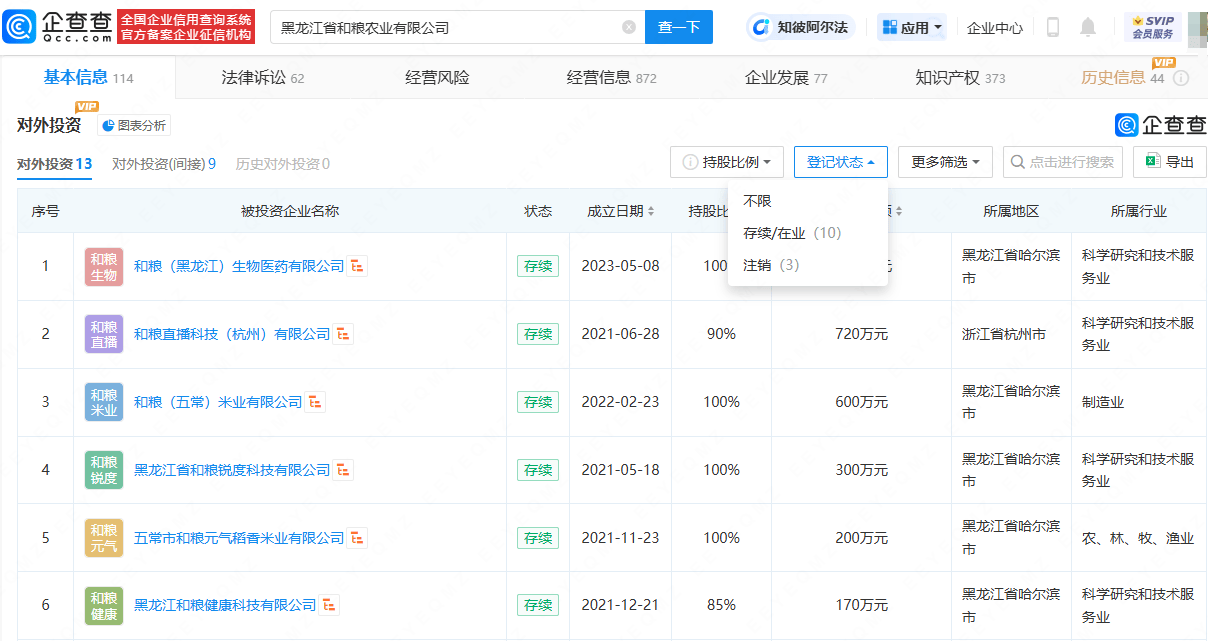
Task: Click 存续 status tag in row 2
Action: 538,334
